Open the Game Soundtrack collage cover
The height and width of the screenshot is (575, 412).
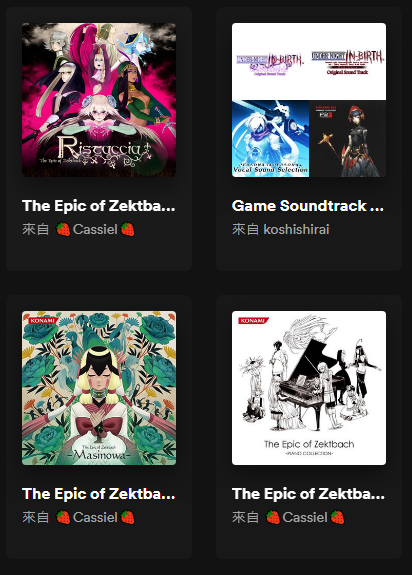click(x=309, y=100)
